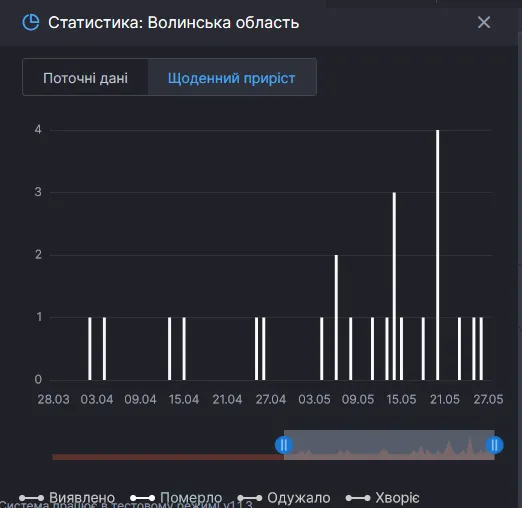Click the left range slider handle
522x508 pixels.
pos(284,445)
